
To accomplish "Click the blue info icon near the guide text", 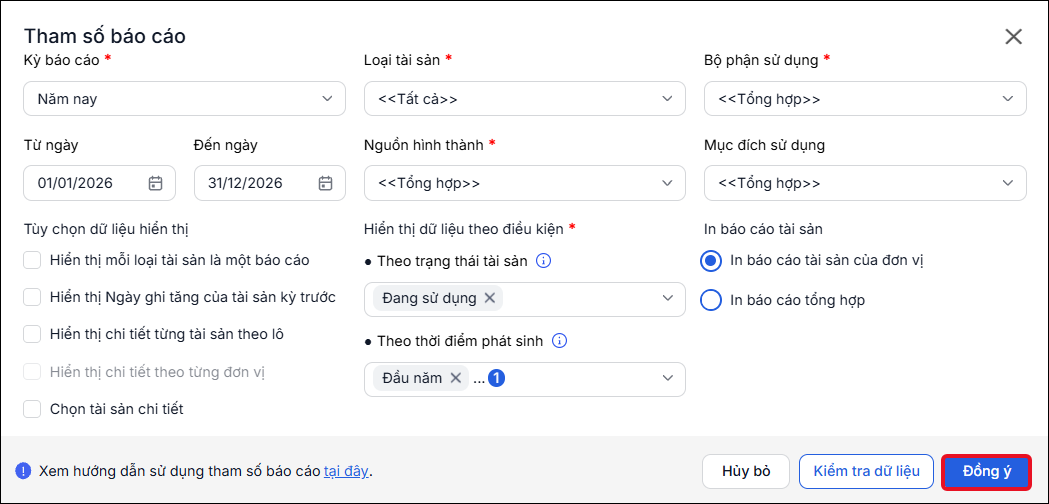I will [x=23, y=471].
